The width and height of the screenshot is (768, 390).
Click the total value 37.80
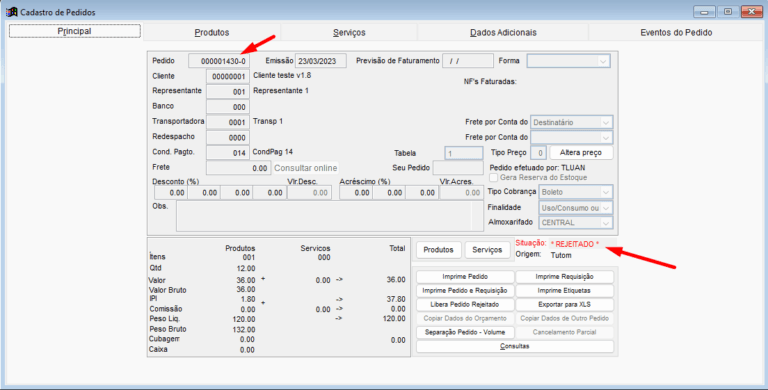(396, 299)
